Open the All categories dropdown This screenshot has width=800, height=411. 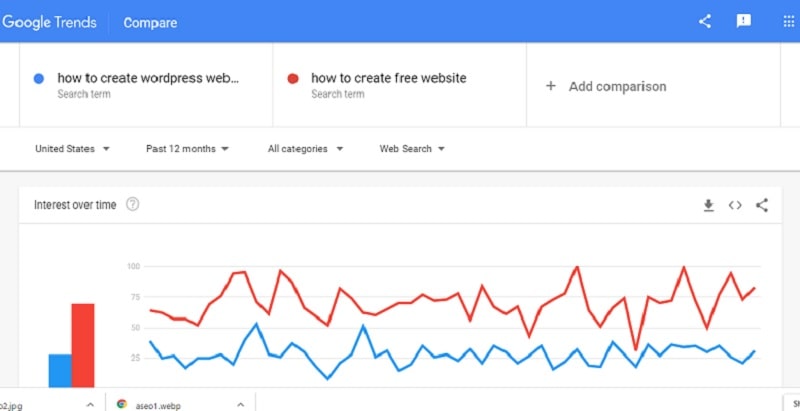click(305, 149)
